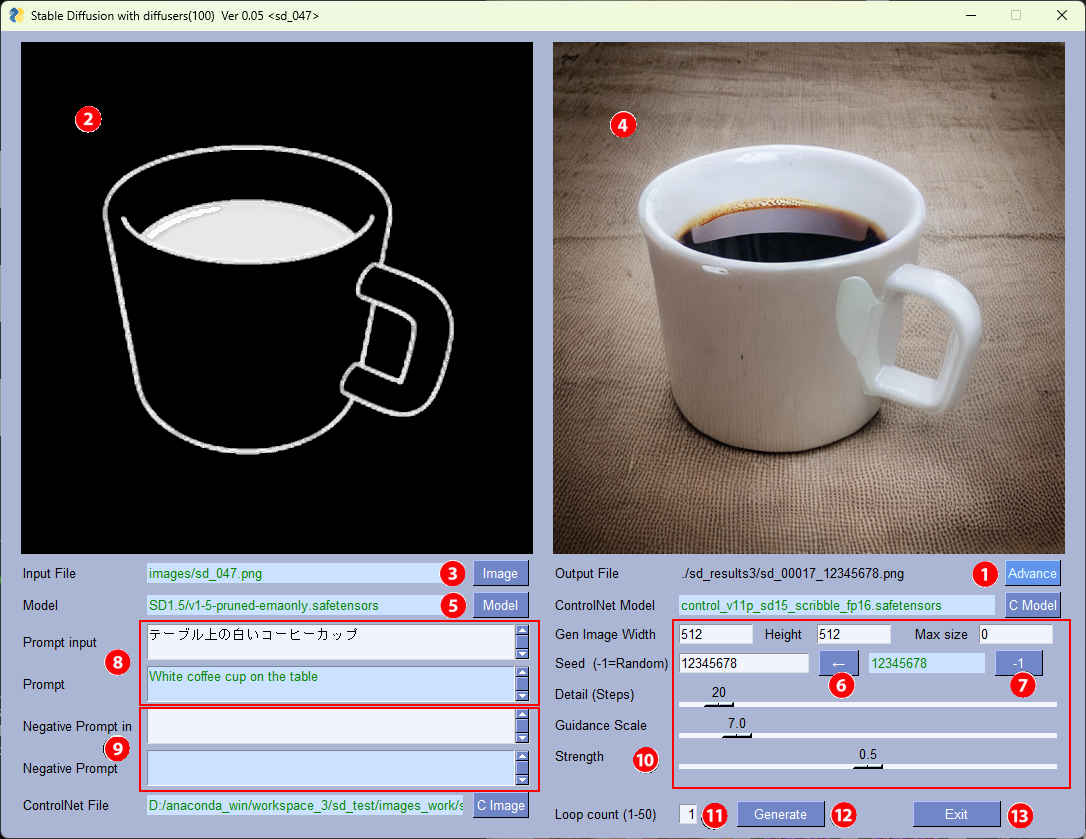Open the Model selection button

point(500,605)
